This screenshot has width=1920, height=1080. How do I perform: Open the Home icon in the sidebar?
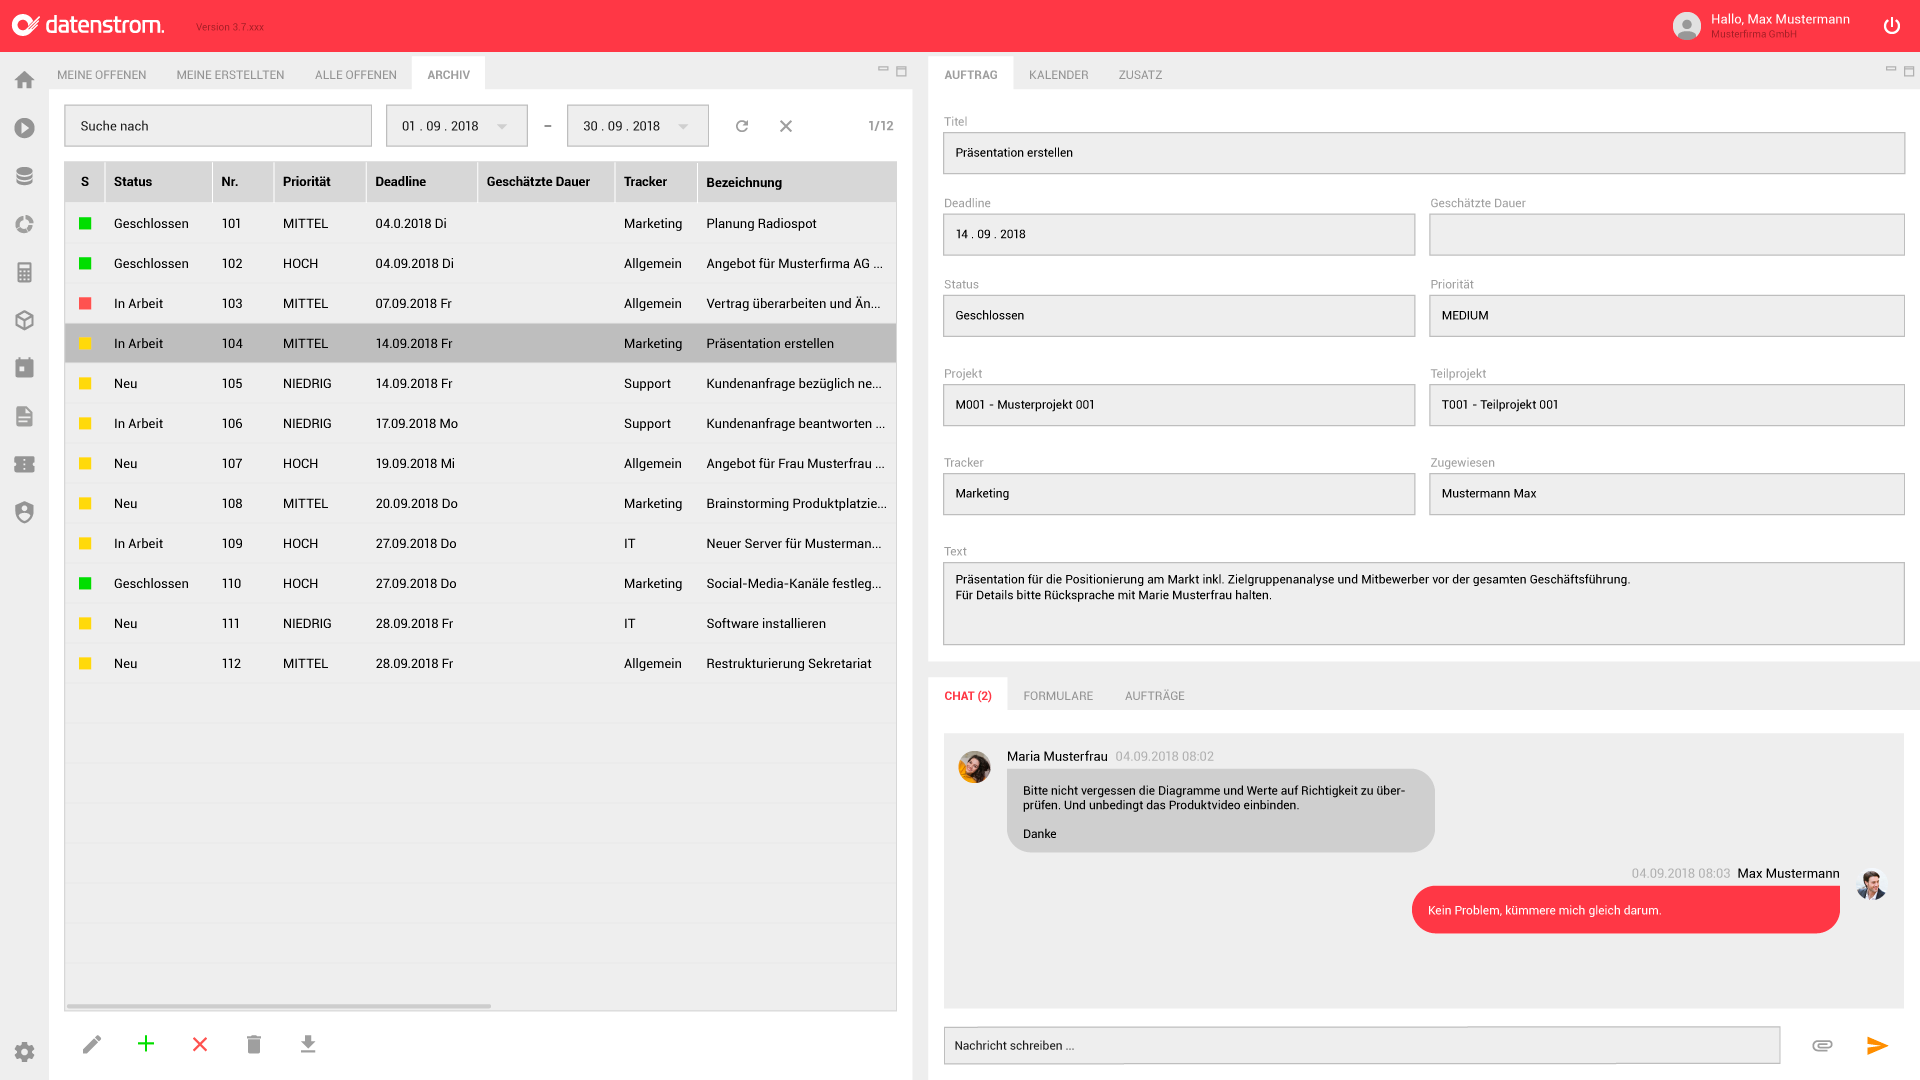click(x=24, y=79)
